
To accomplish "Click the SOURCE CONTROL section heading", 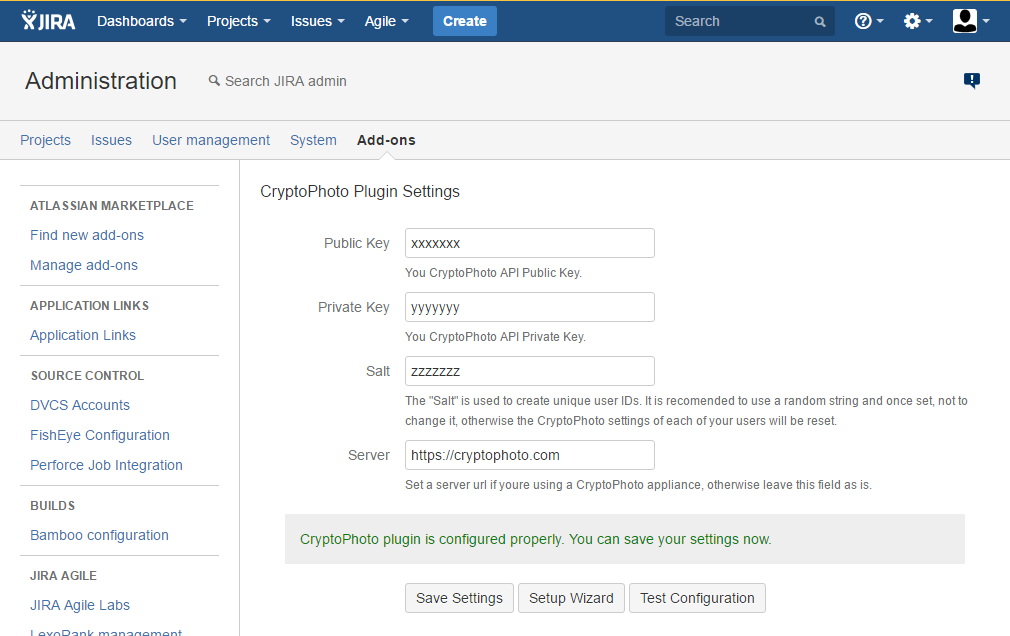I will 88,376.
